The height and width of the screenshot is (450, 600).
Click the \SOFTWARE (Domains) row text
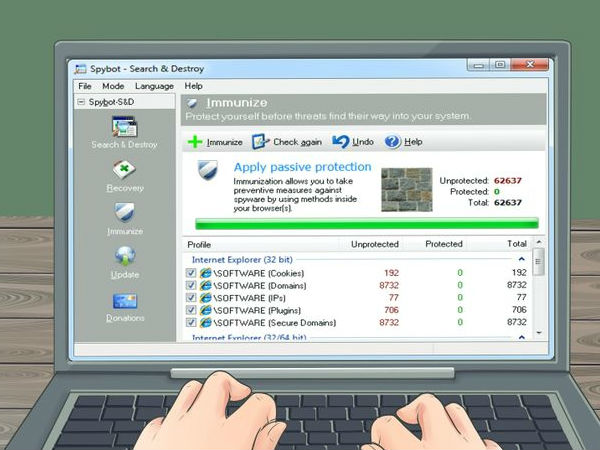260,286
